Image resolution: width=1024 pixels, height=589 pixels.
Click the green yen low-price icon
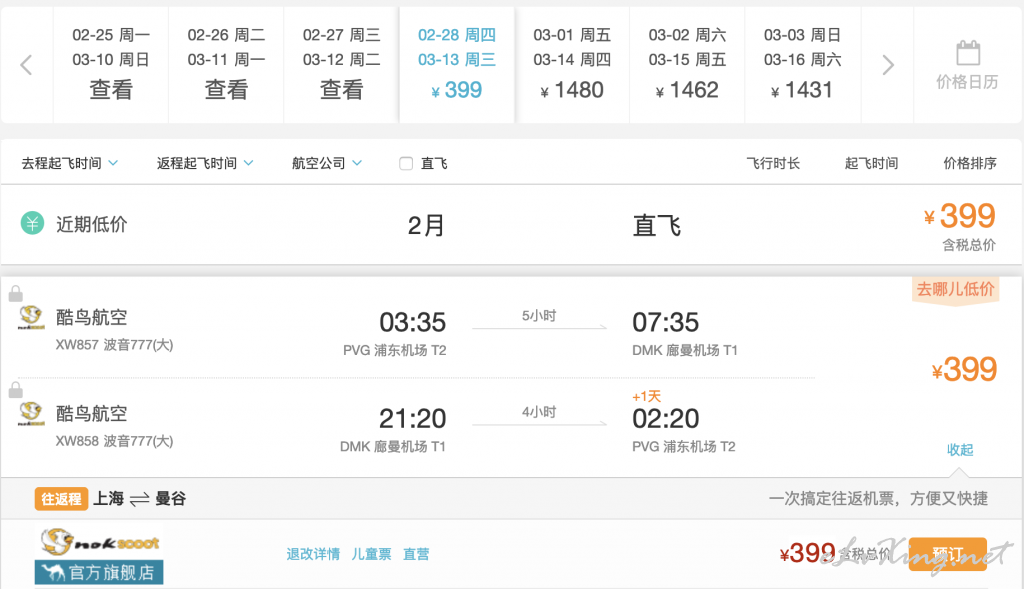coord(32,223)
